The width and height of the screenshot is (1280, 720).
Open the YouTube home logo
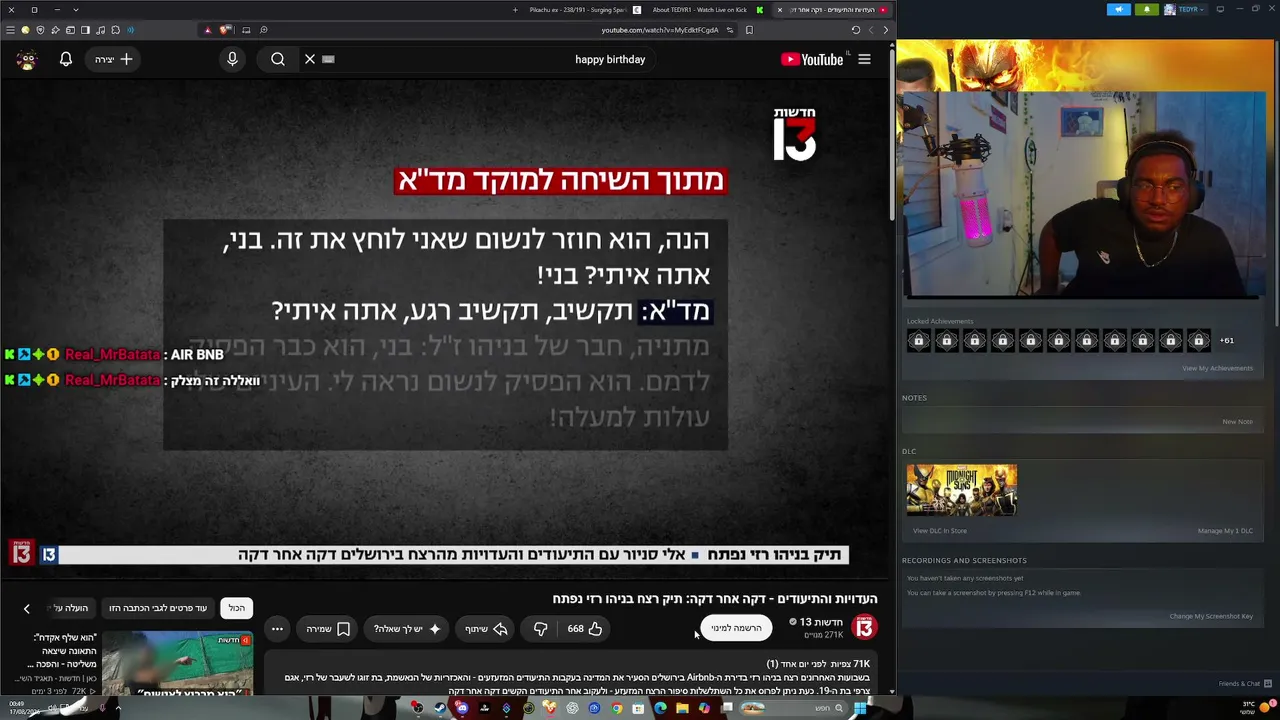click(x=812, y=59)
